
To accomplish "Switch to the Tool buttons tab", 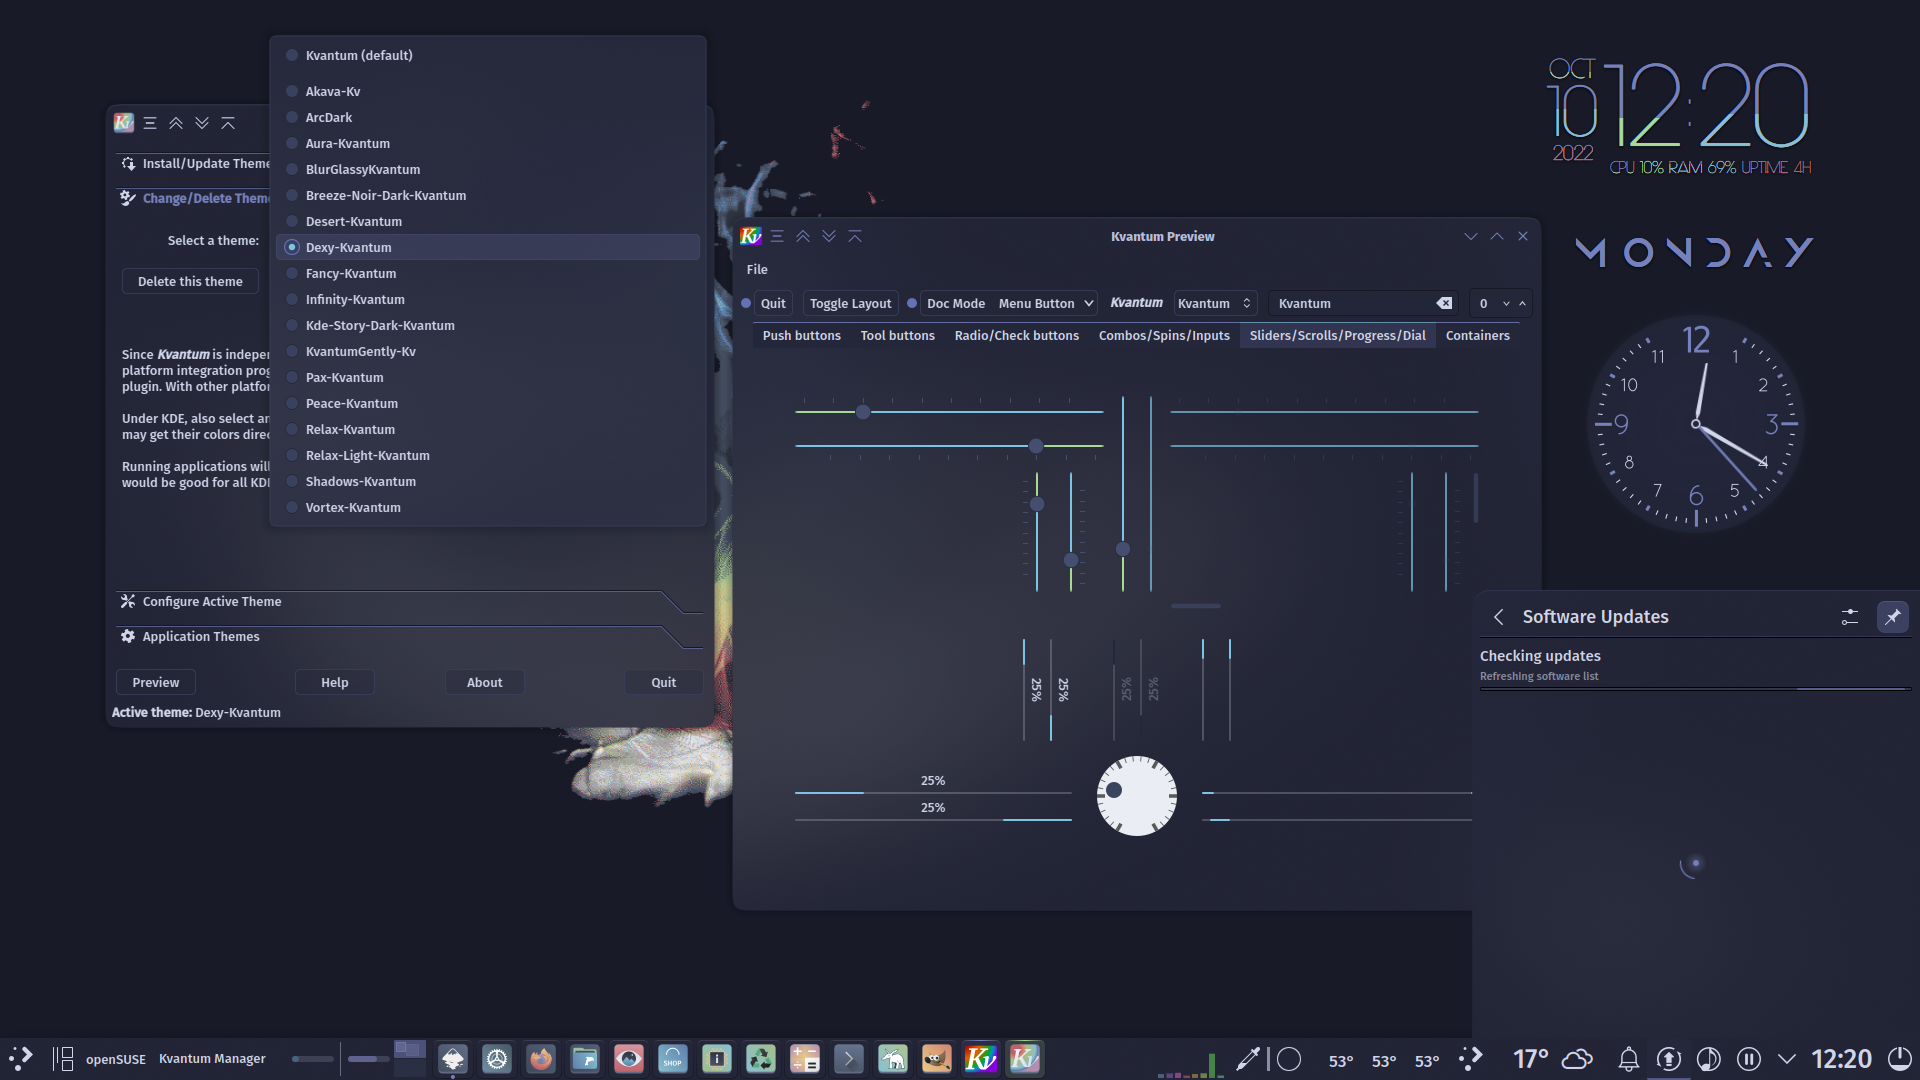I will point(897,335).
